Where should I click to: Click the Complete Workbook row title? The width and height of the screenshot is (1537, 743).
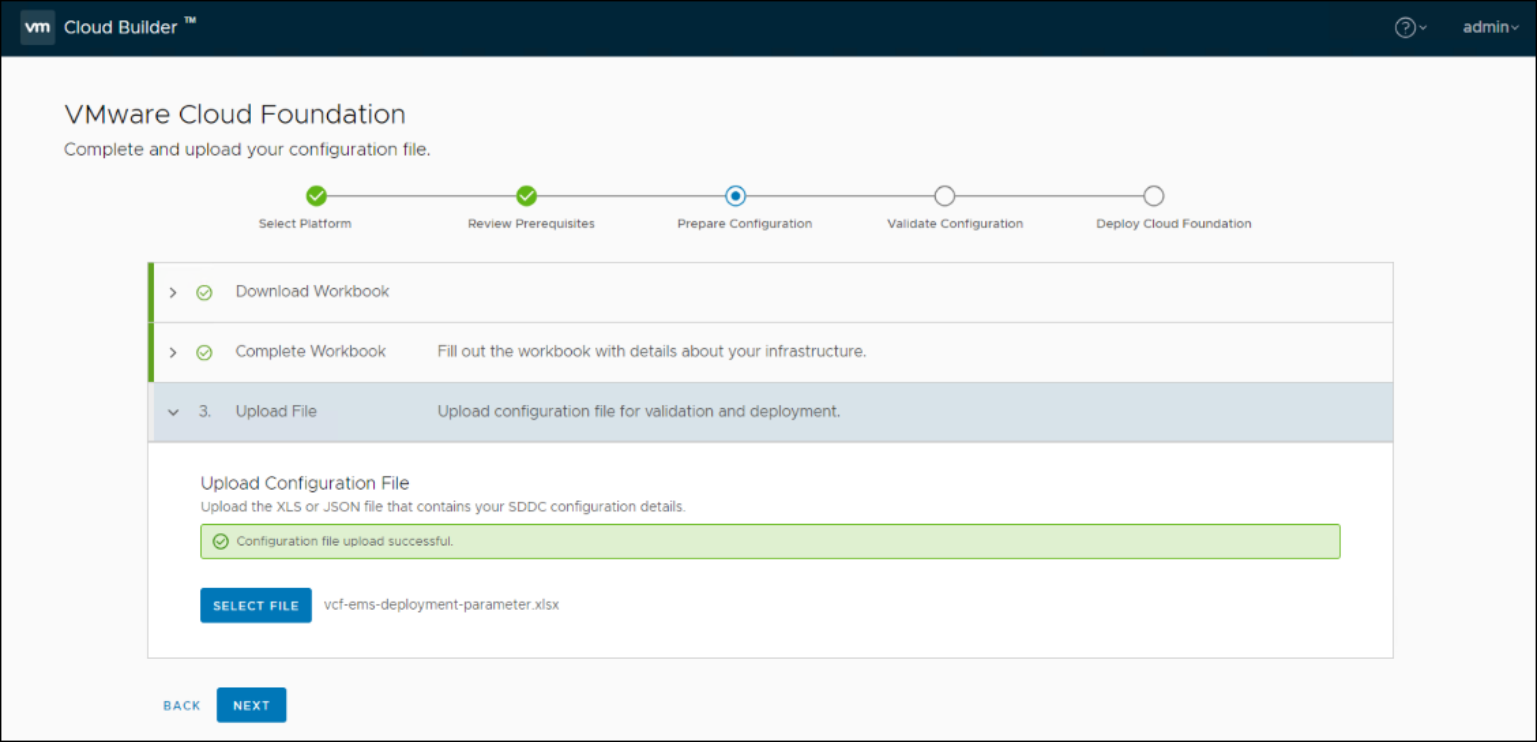(311, 352)
